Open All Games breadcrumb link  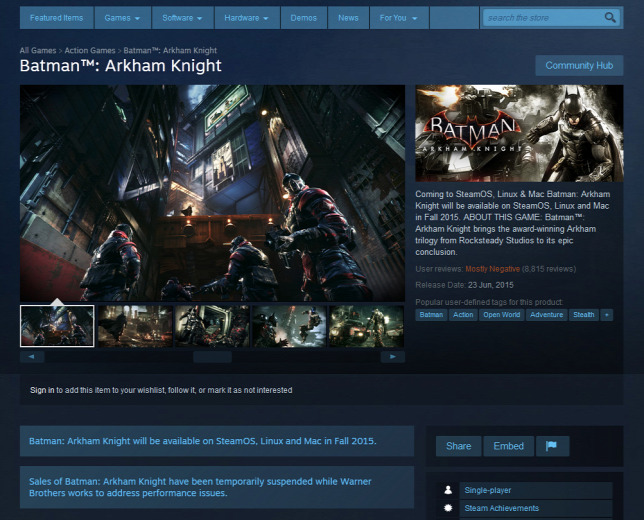pyautogui.click(x=38, y=51)
